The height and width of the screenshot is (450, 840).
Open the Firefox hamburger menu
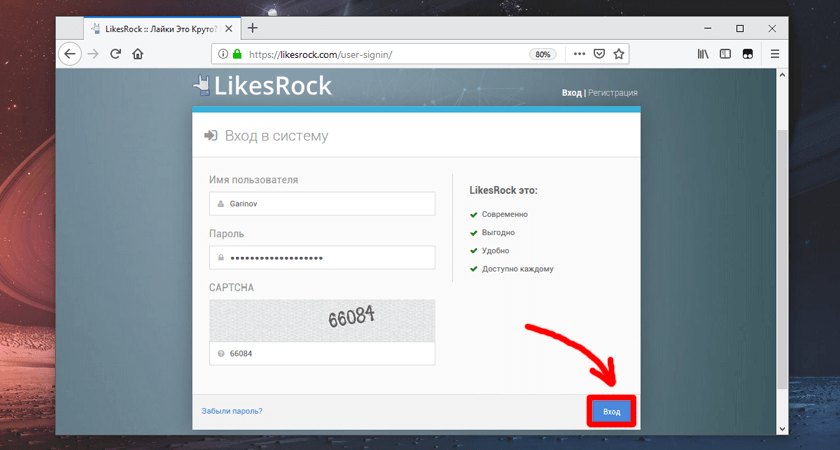(775, 54)
